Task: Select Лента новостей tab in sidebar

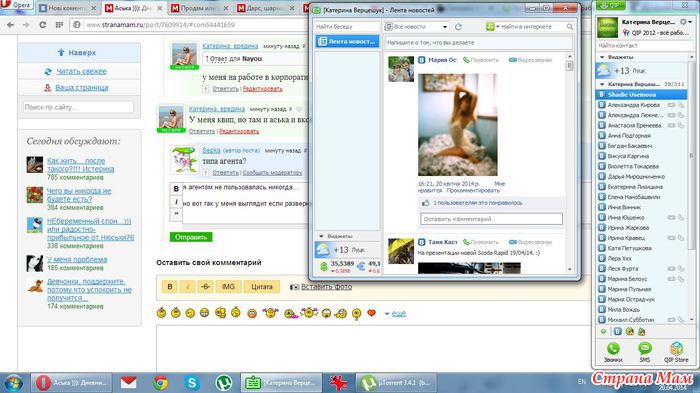Action: [x=347, y=42]
